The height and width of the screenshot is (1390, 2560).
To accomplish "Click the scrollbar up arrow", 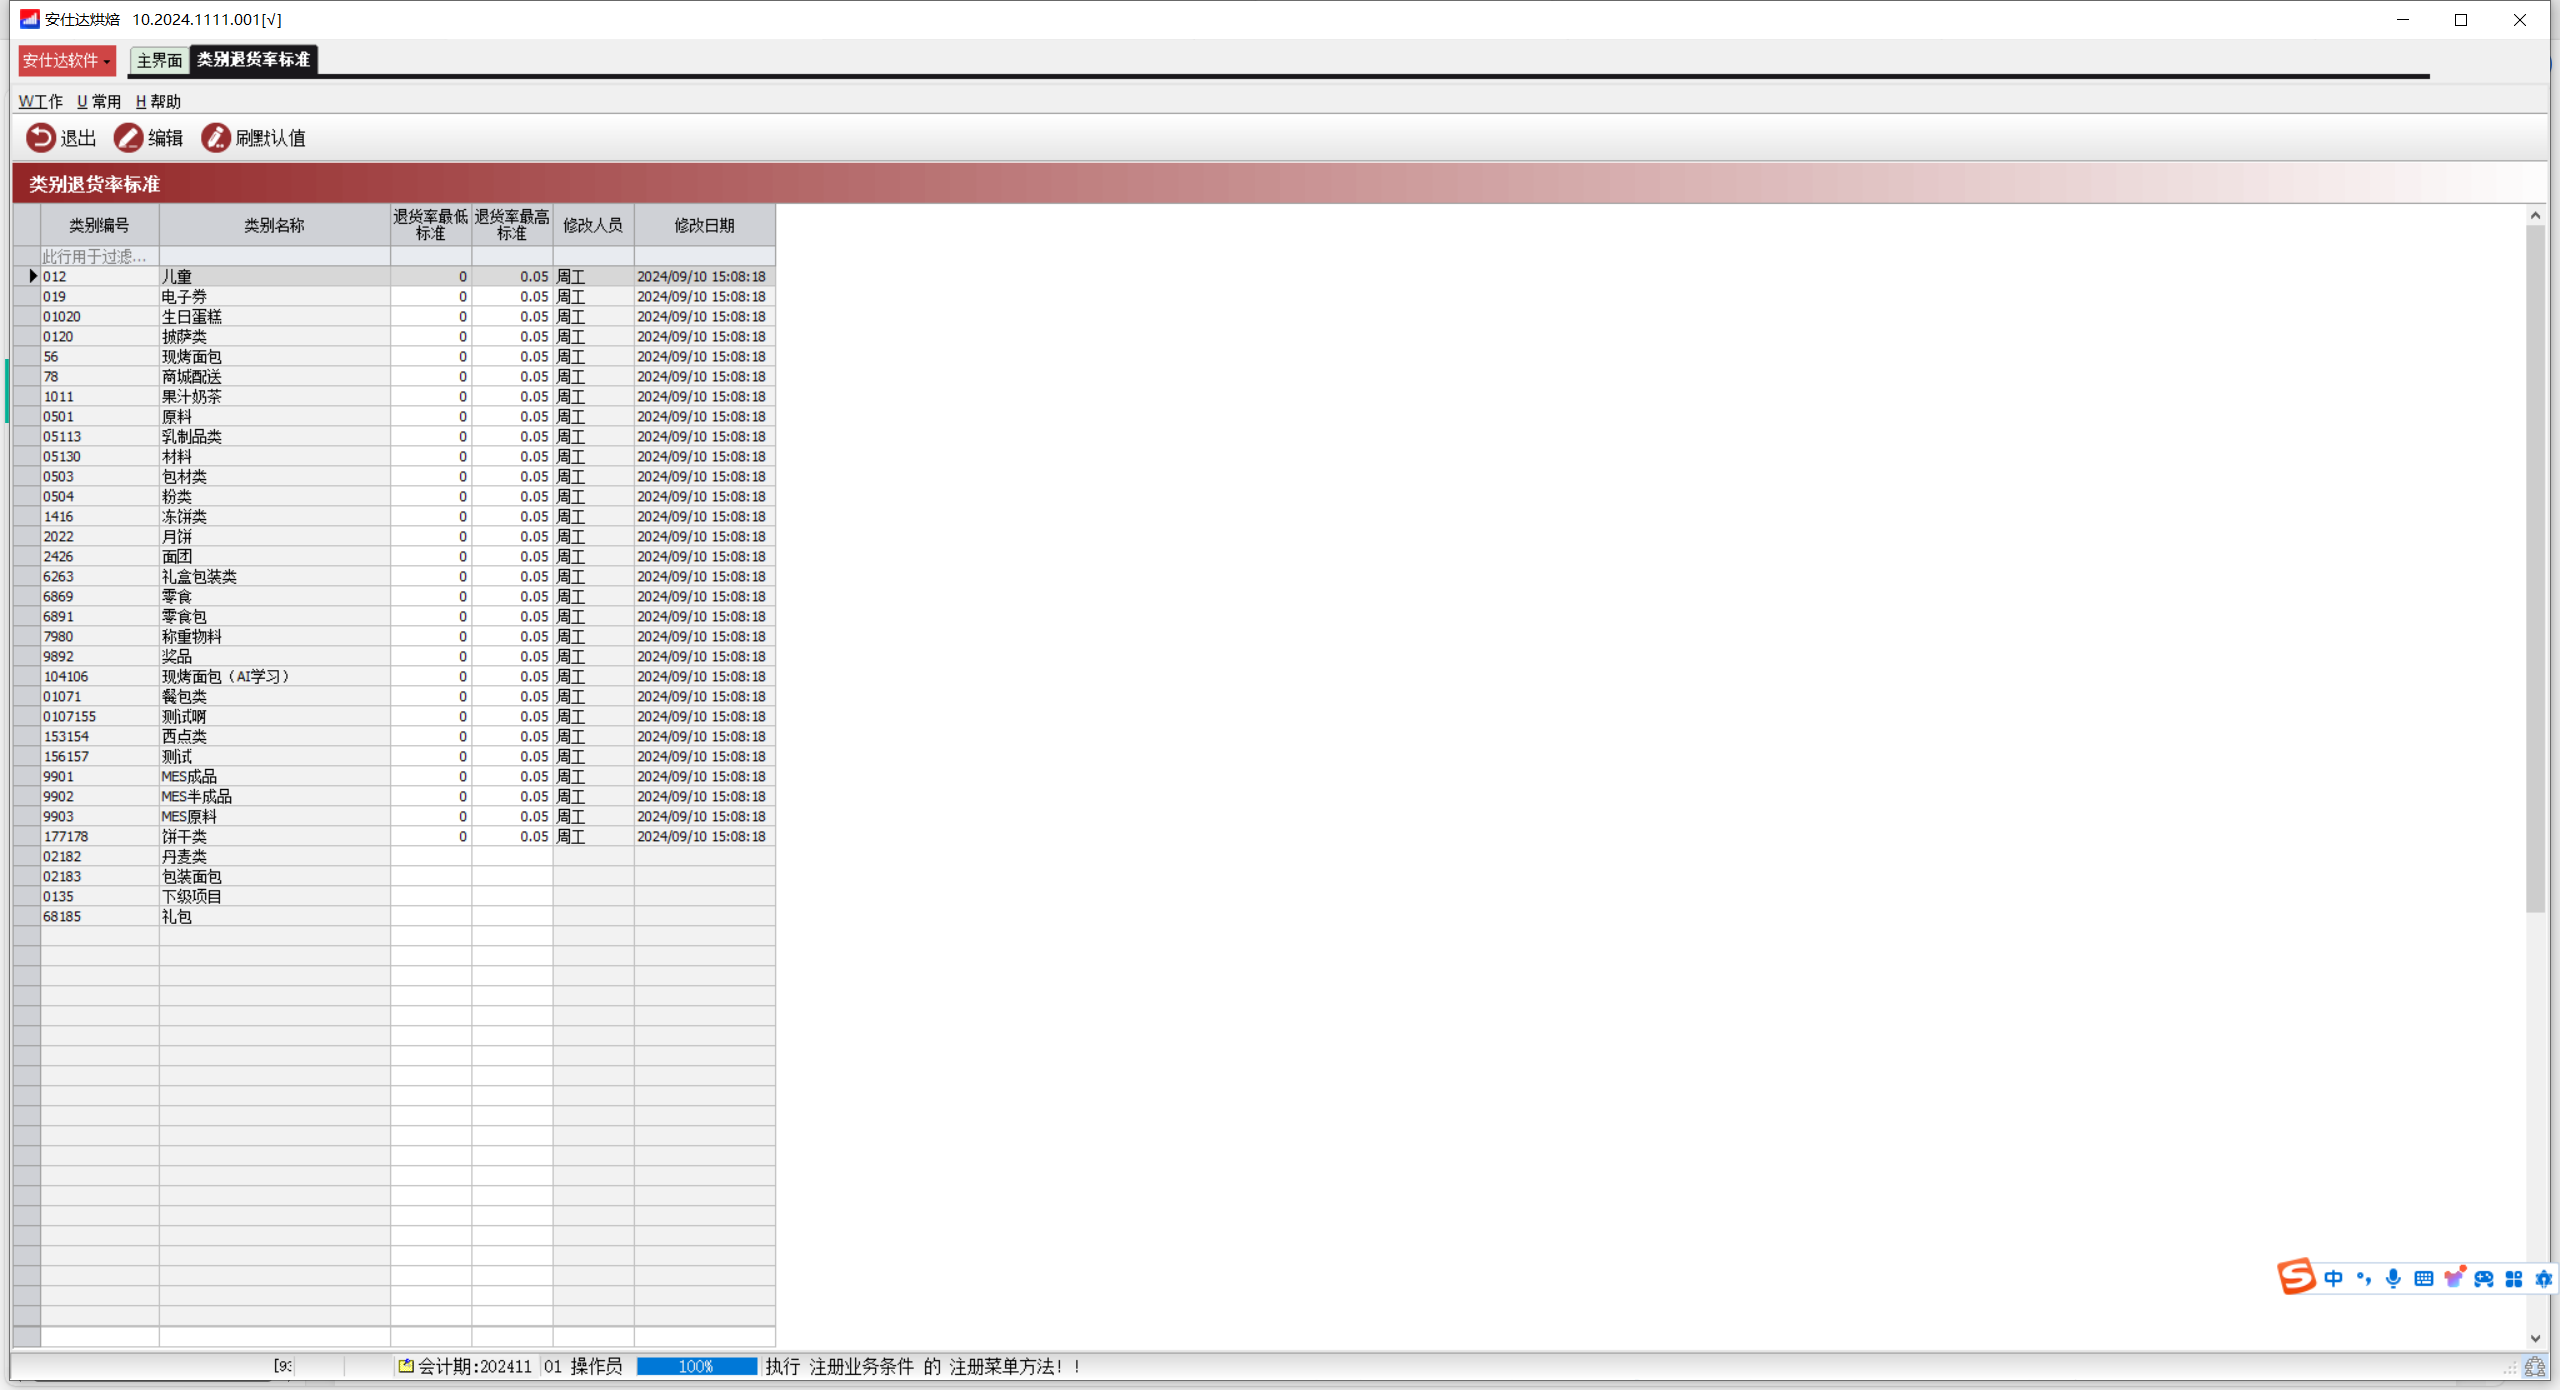I will coord(2535,215).
